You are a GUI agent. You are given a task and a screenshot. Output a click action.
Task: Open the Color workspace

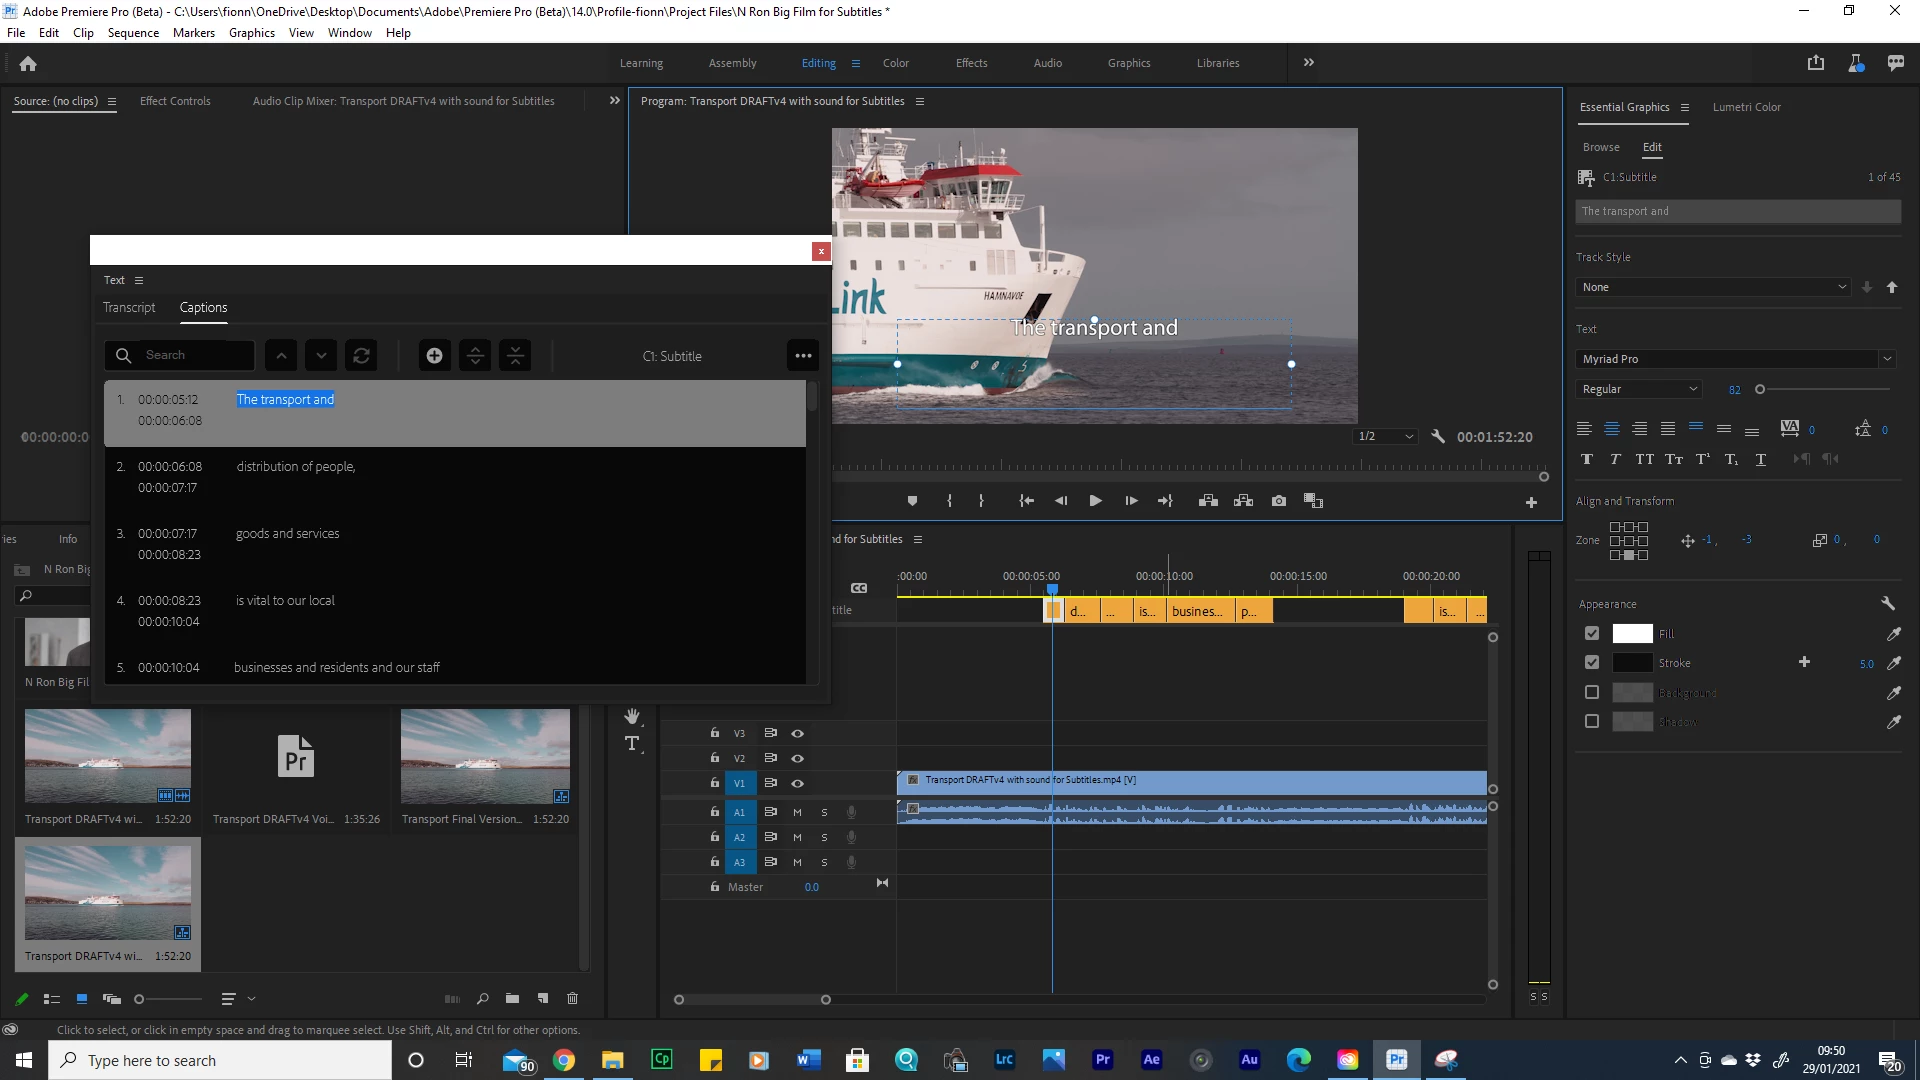[895, 63]
